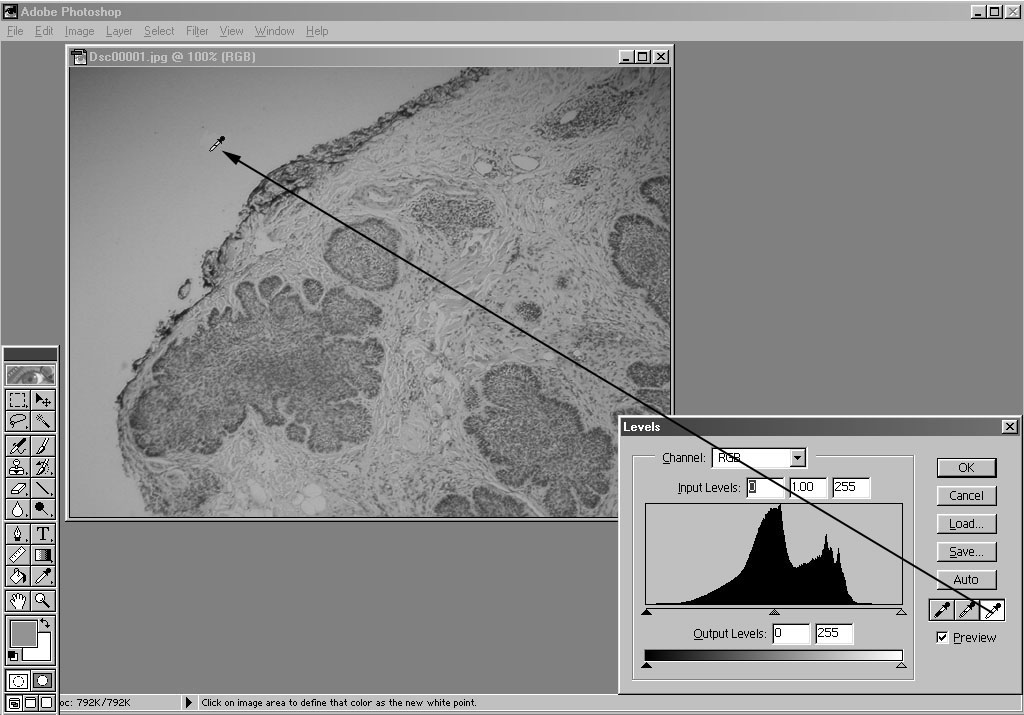Viewport: 1024px width, 715px height.
Task: Click the Load... button
Action: click(x=966, y=523)
